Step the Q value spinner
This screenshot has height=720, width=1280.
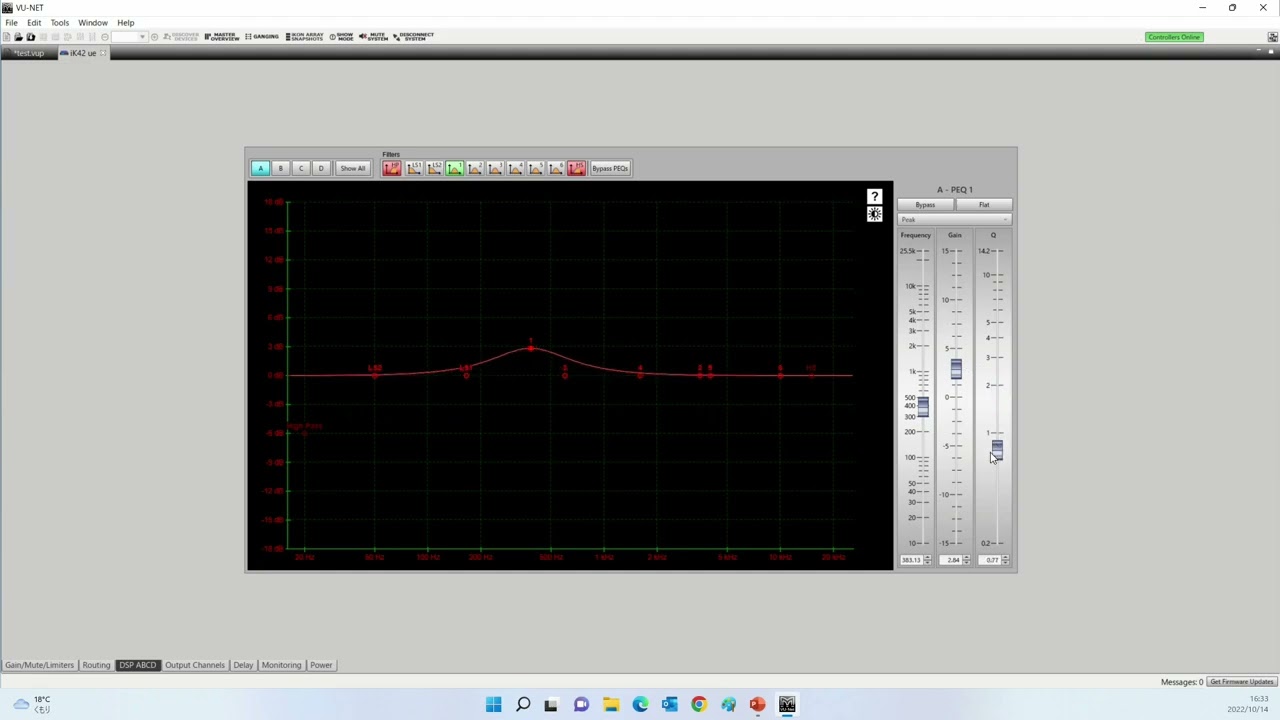coord(1005,560)
